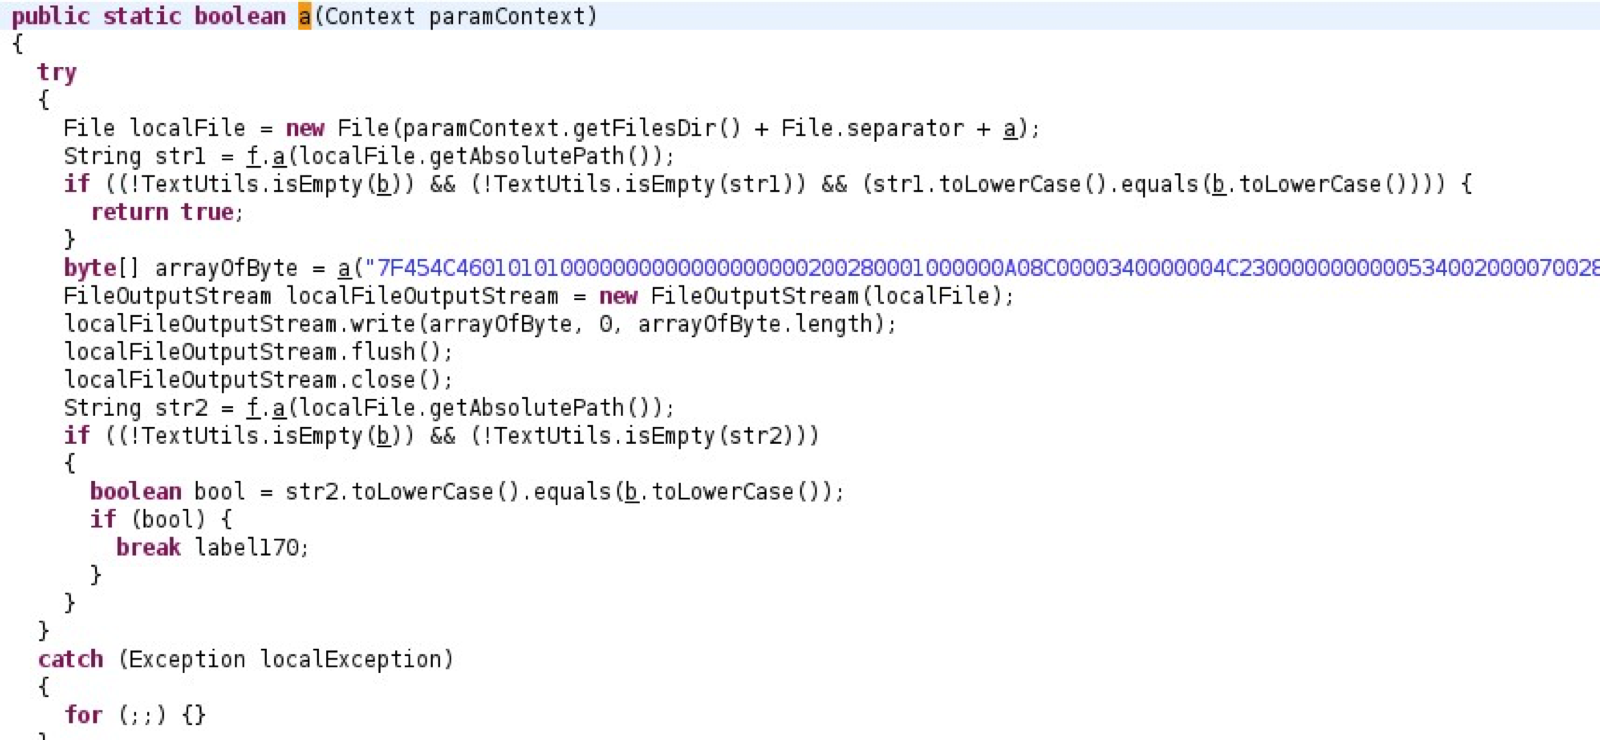Click the try keyword
Image resolution: width=1600 pixels, height=740 pixels.
56,72
